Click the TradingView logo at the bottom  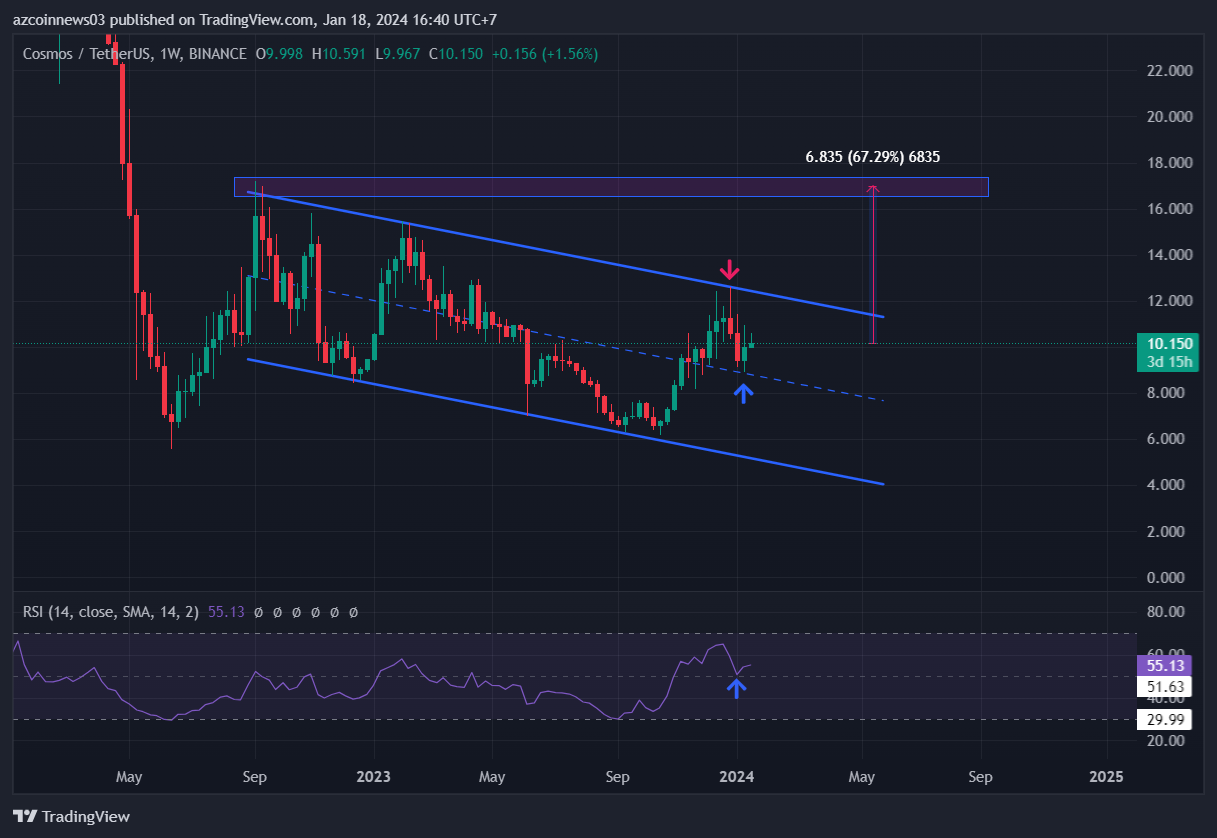(71, 817)
